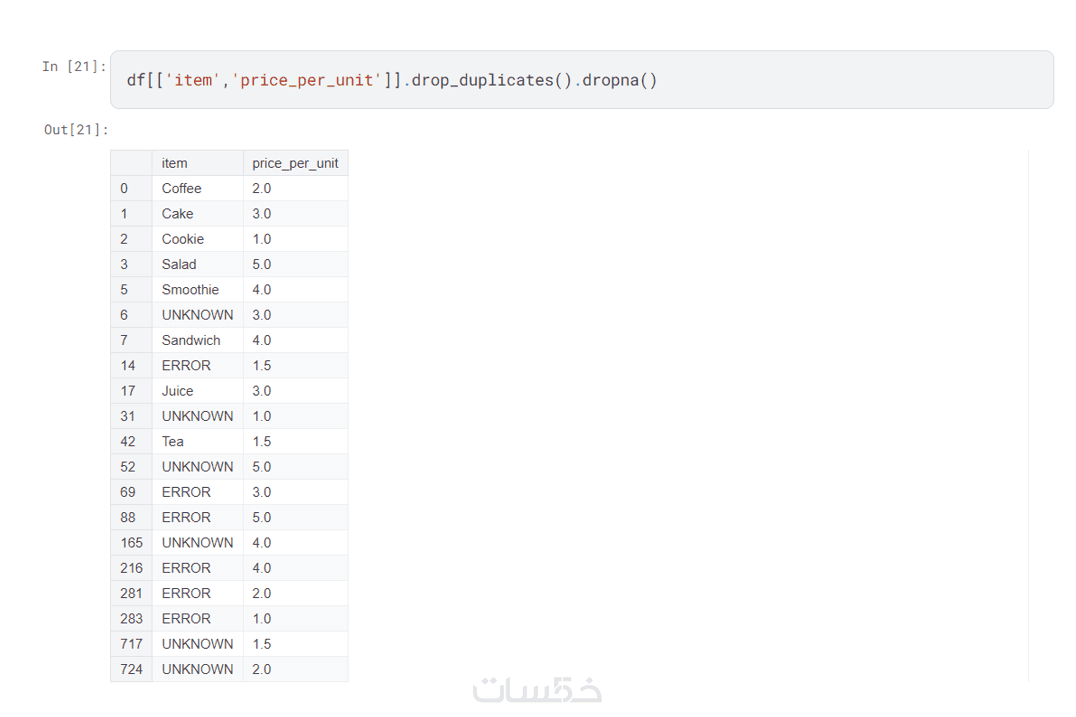Screen dimensions: 1076x717
Task: Click the empty top-left table header cell
Action: (x=131, y=163)
